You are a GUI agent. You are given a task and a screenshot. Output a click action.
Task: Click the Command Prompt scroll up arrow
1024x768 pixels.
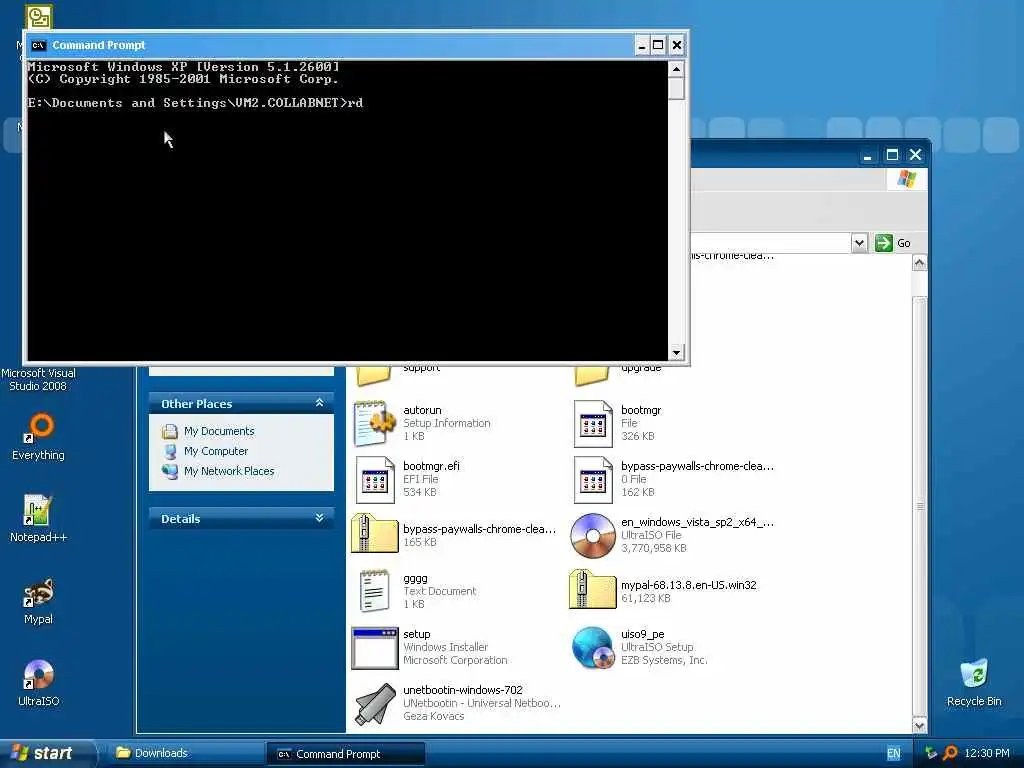point(676,69)
